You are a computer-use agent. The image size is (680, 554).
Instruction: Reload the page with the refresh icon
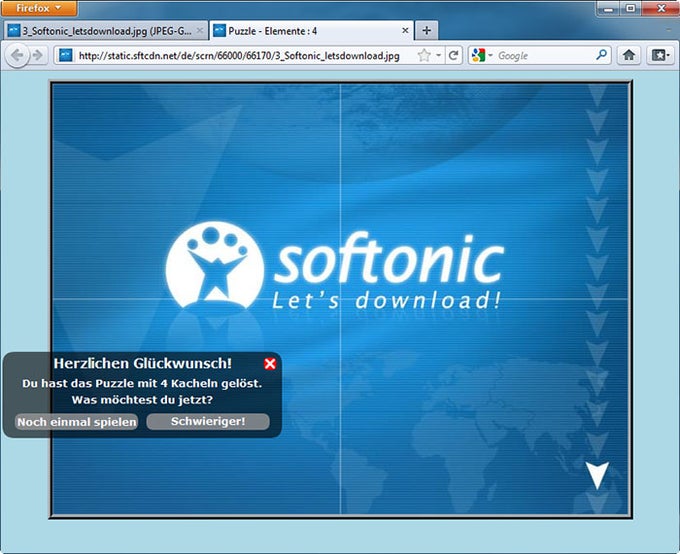coord(453,56)
